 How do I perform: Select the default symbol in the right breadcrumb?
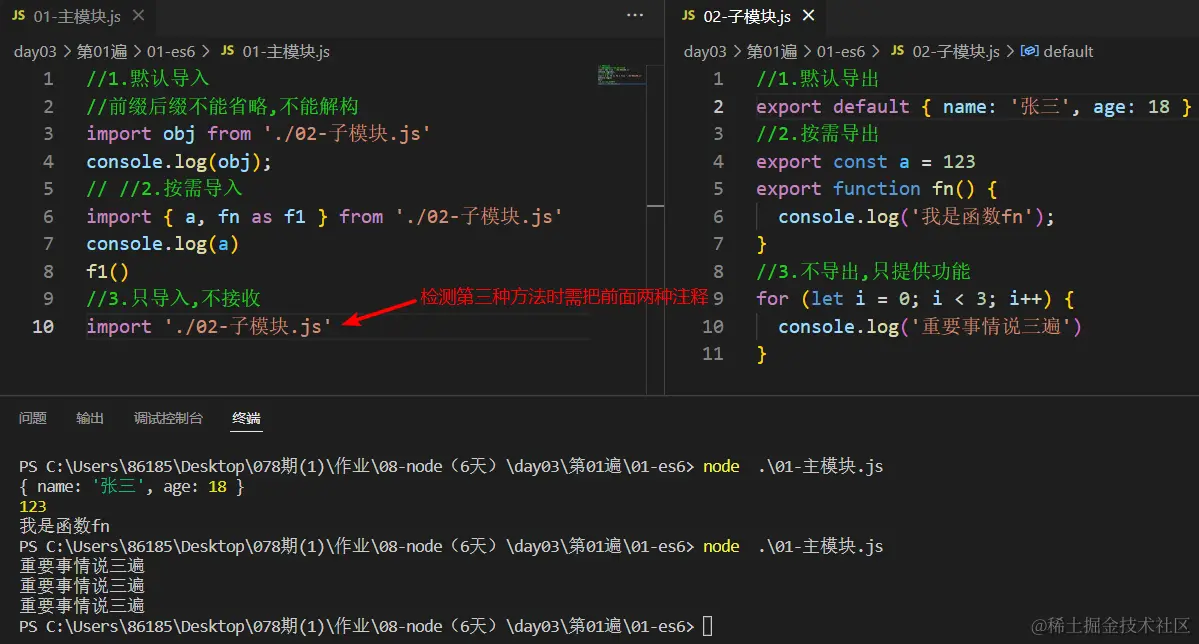1068,51
